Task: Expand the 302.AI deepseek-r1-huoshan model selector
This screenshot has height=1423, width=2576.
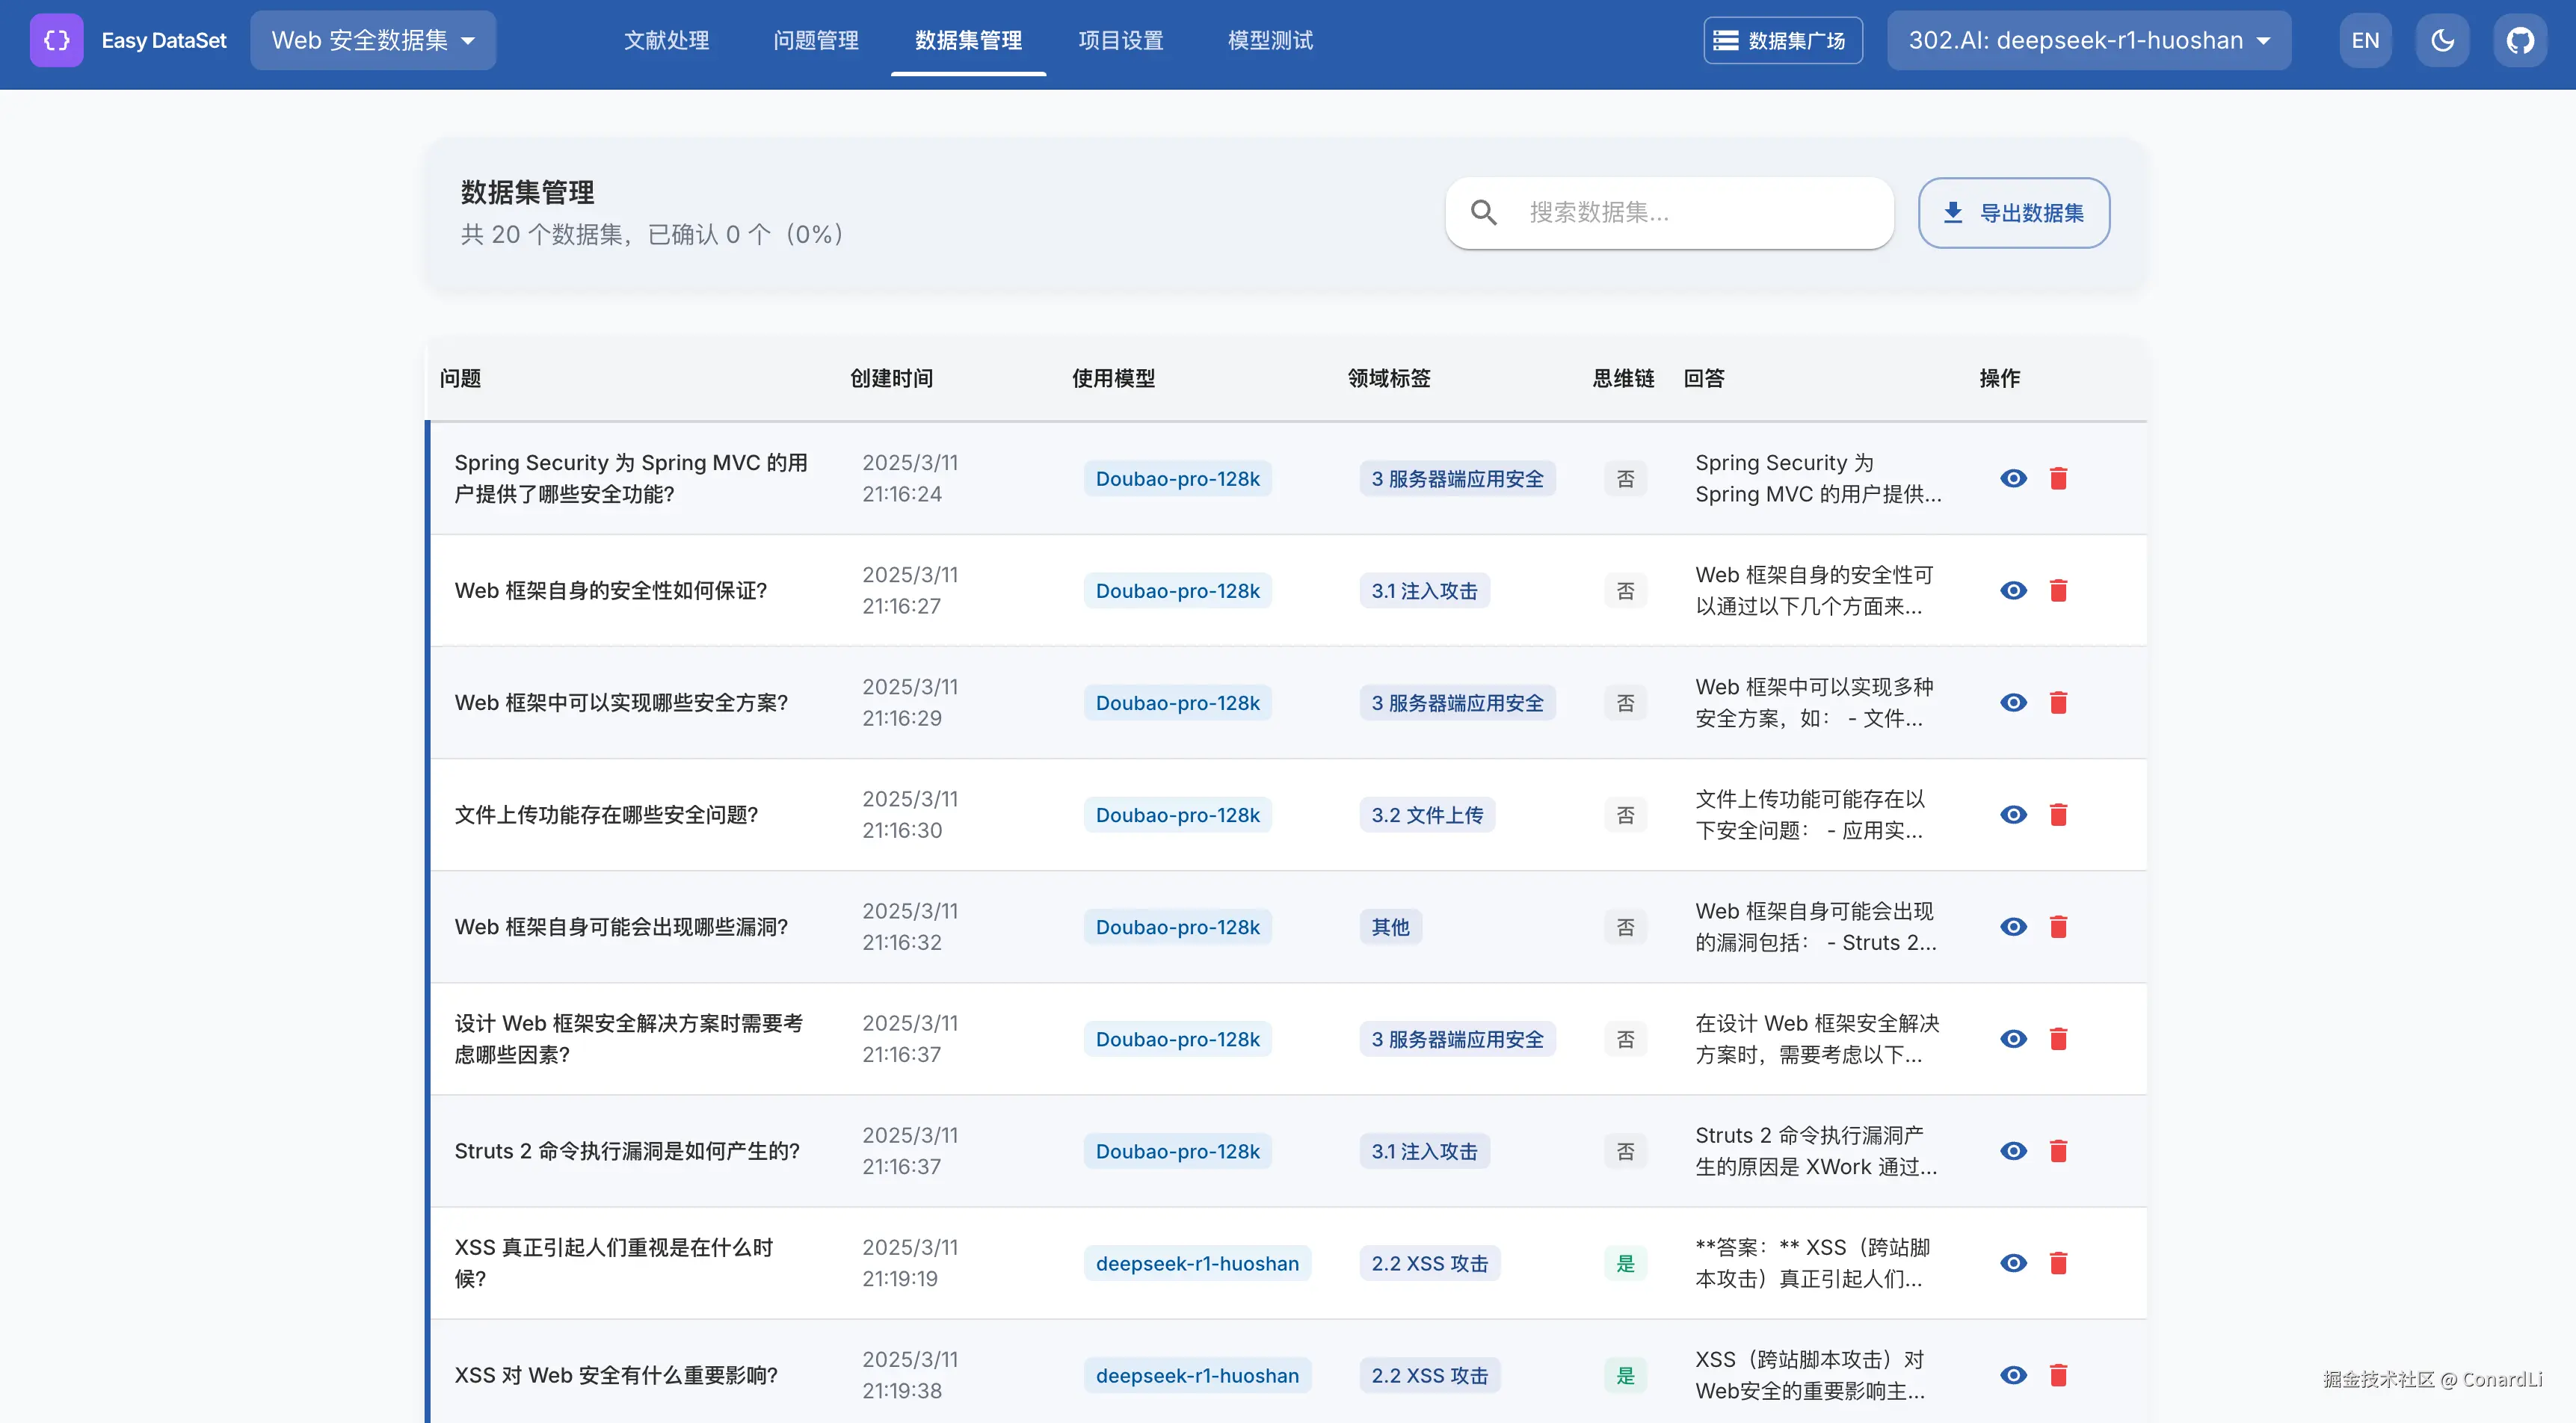Action: (x=2088, y=41)
